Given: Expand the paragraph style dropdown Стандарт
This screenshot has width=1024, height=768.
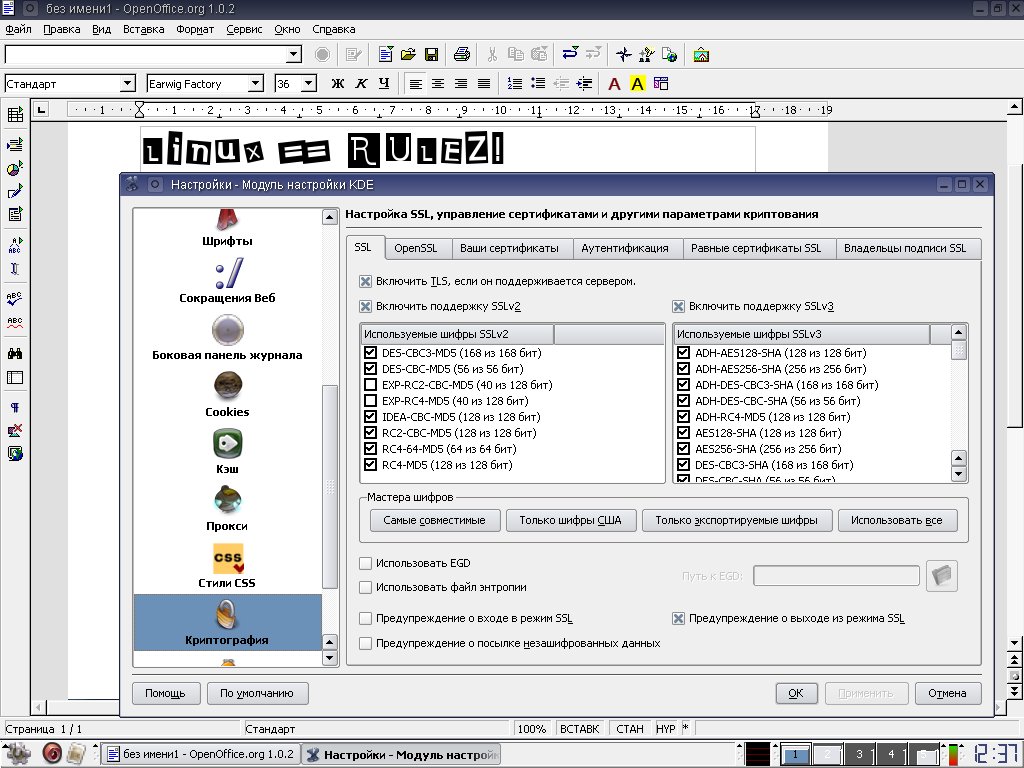Looking at the screenshot, I should [x=127, y=84].
